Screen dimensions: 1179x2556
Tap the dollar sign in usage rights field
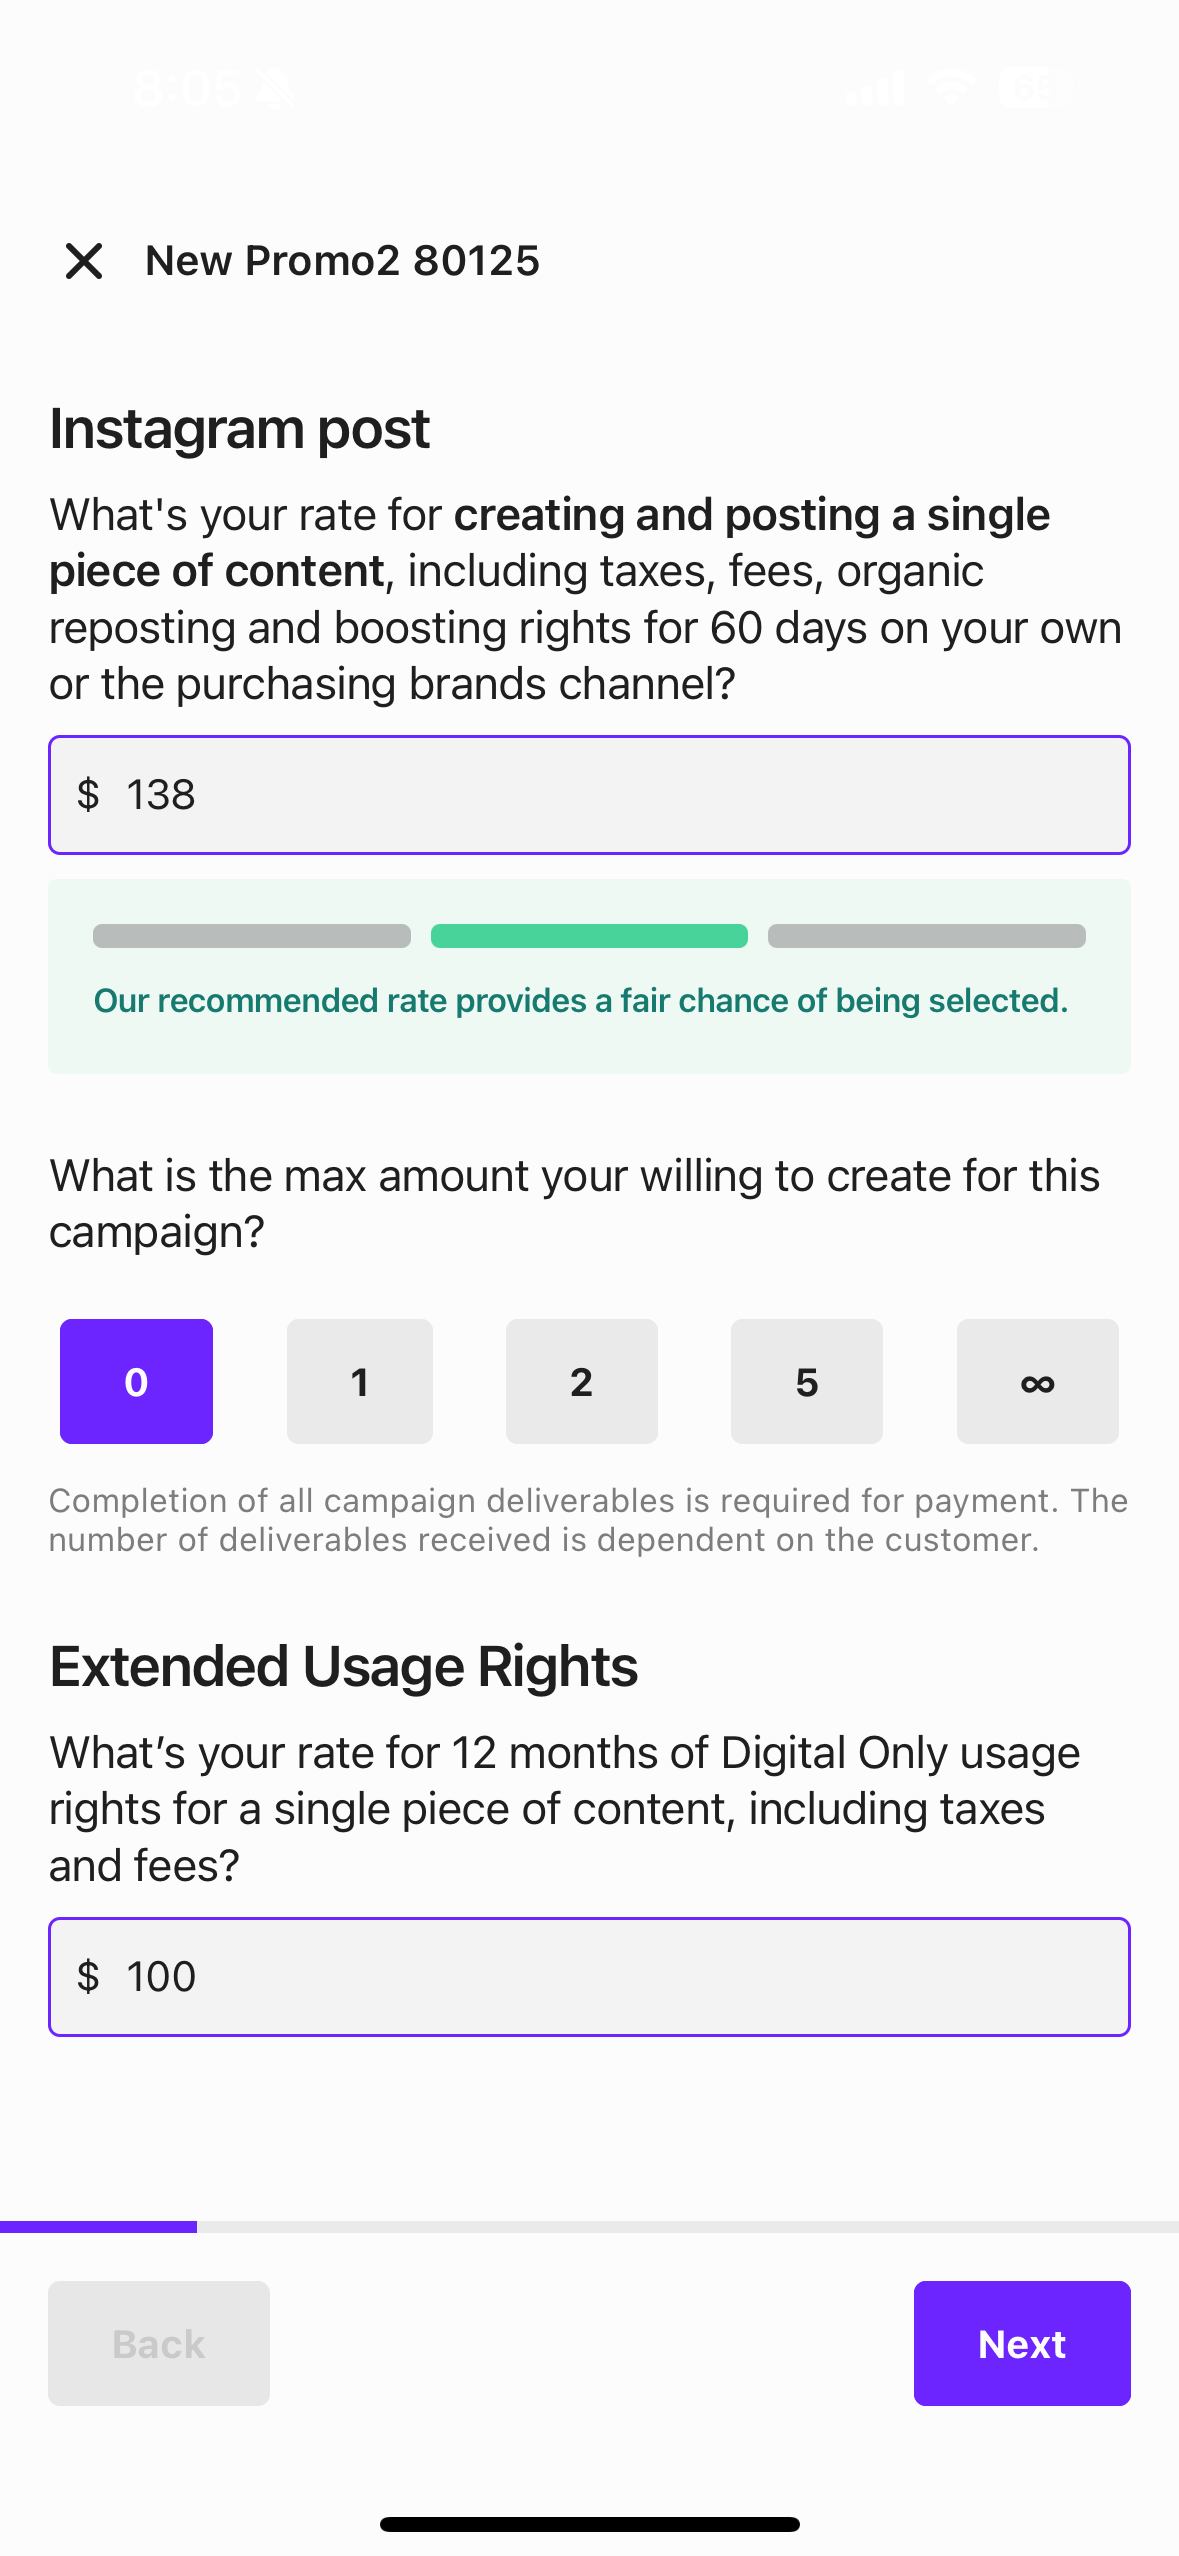click(88, 1977)
